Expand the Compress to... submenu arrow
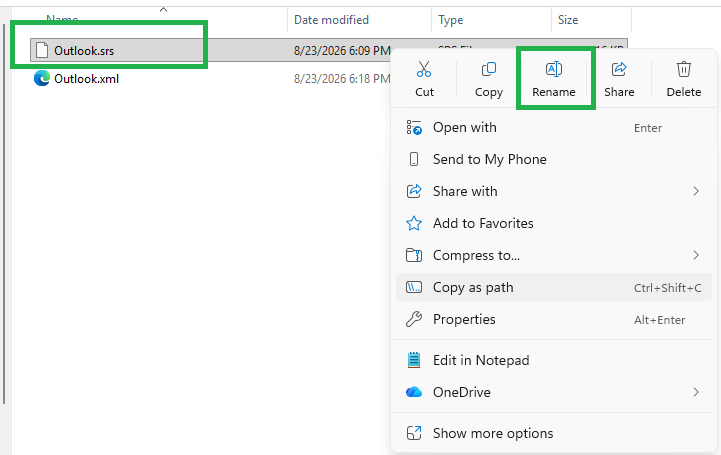 (696, 255)
